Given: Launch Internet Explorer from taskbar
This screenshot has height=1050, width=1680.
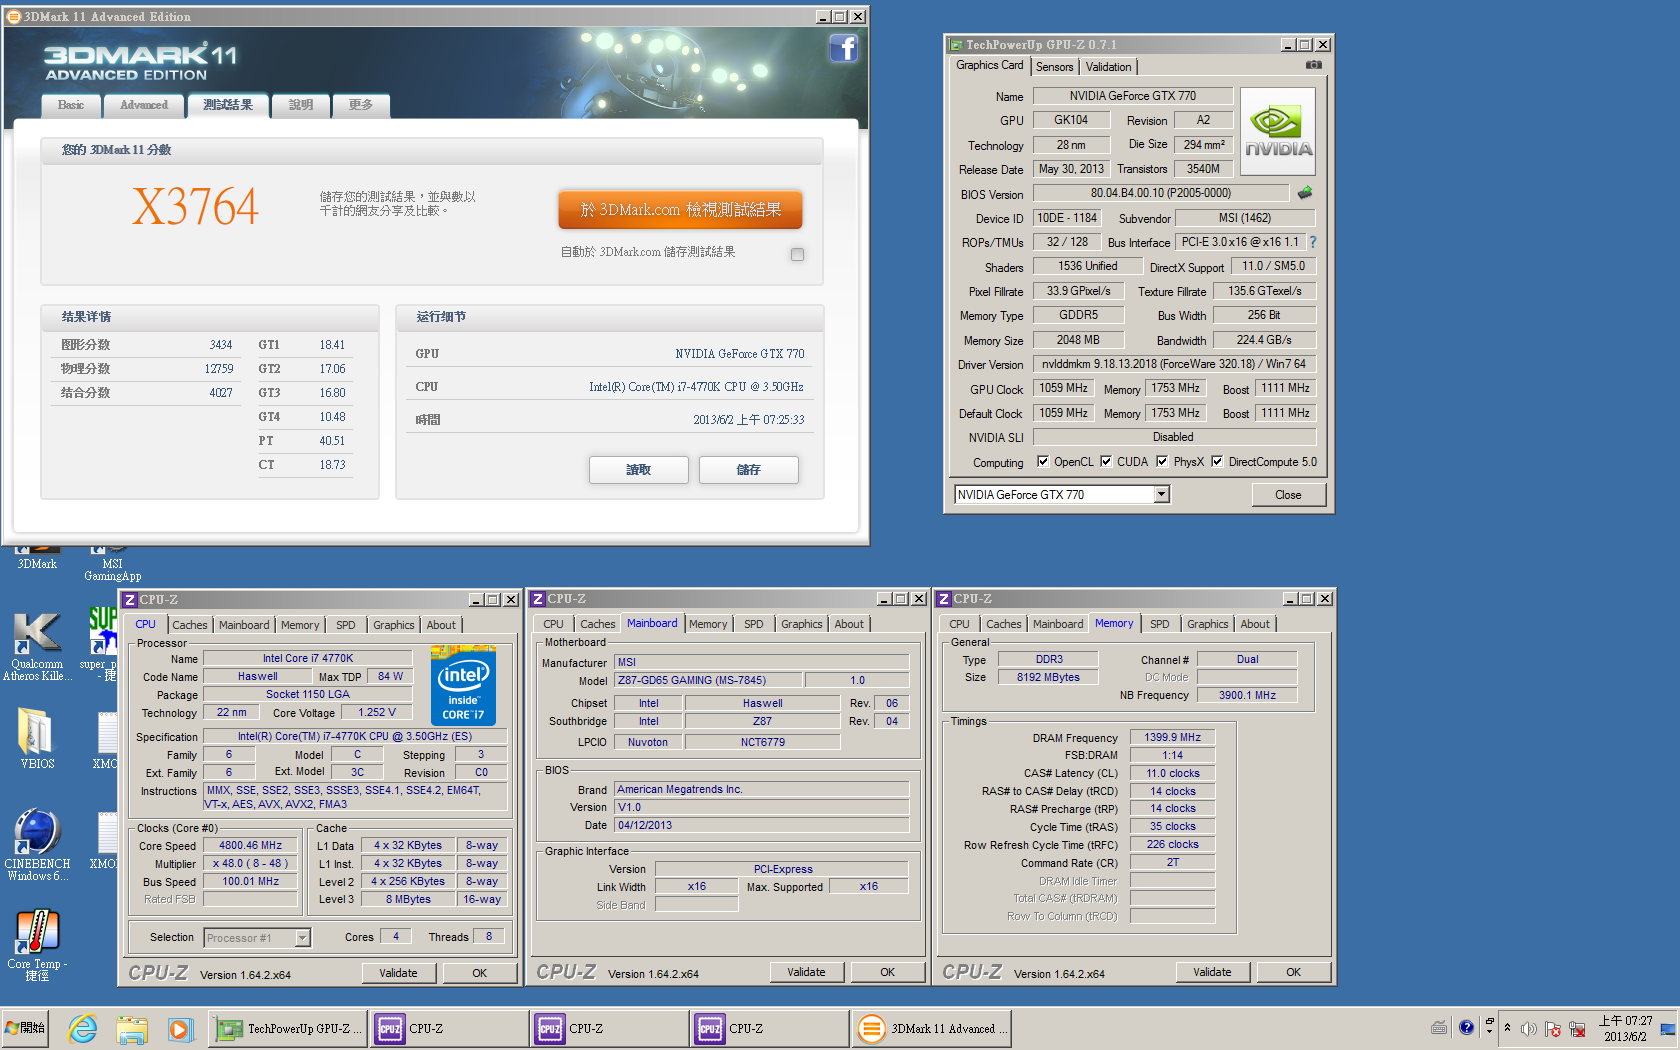Looking at the screenshot, I should (x=82, y=1028).
